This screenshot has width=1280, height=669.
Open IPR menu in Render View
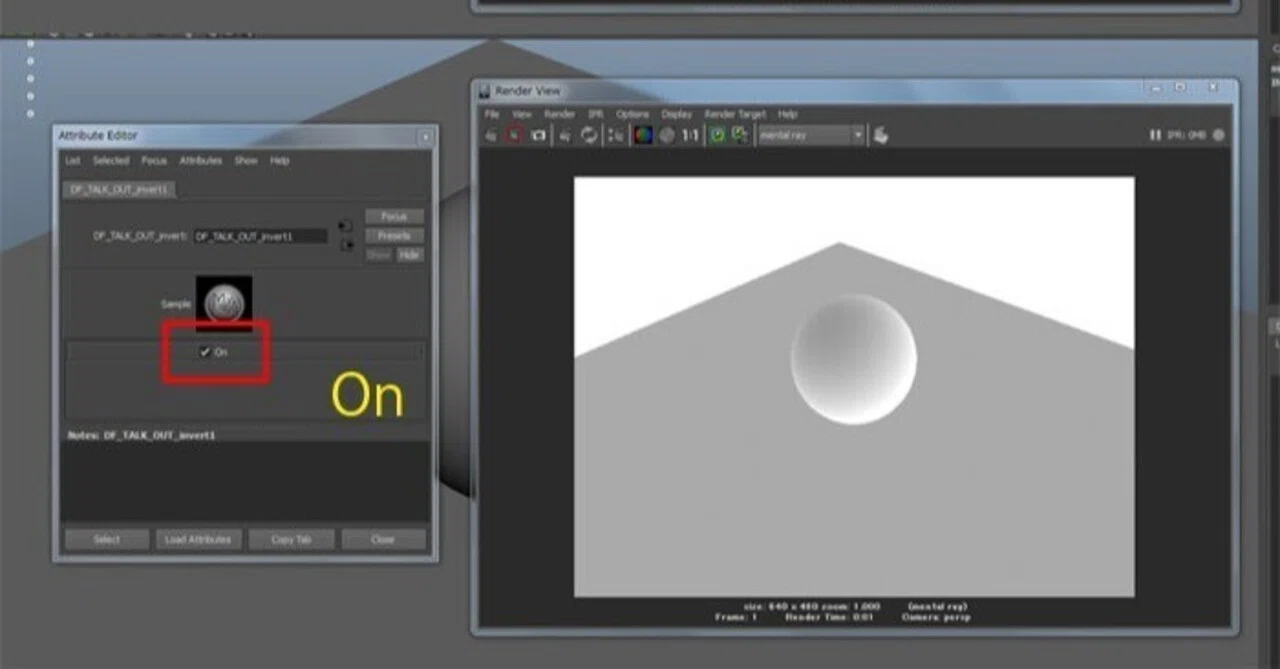[x=596, y=114]
